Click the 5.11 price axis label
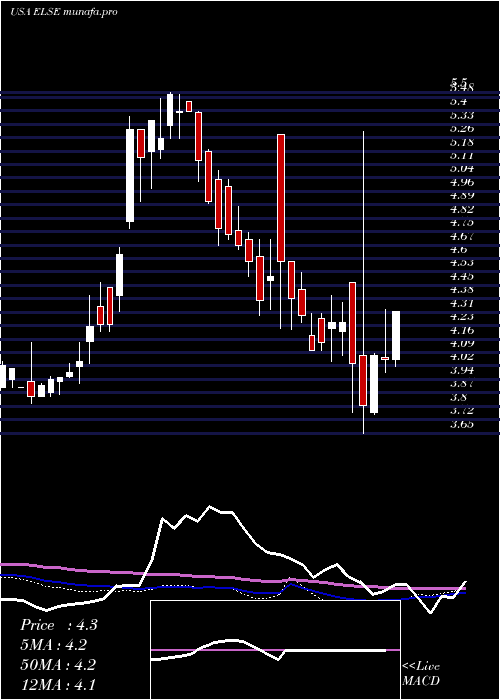Viewport: 500px width, 700px height. click(462, 155)
